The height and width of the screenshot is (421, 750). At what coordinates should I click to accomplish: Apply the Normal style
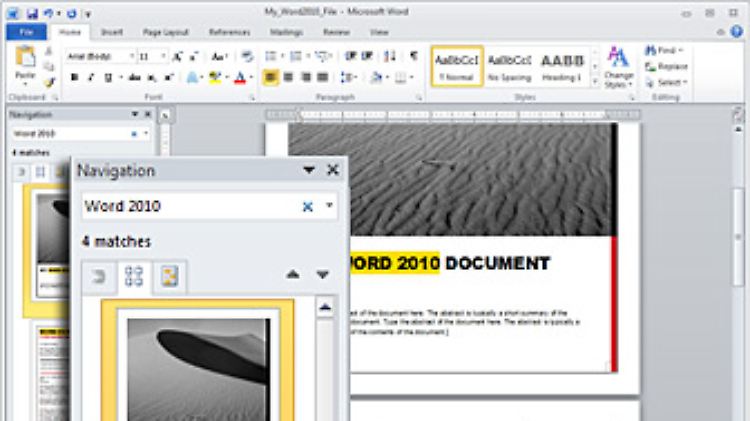click(x=457, y=66)
